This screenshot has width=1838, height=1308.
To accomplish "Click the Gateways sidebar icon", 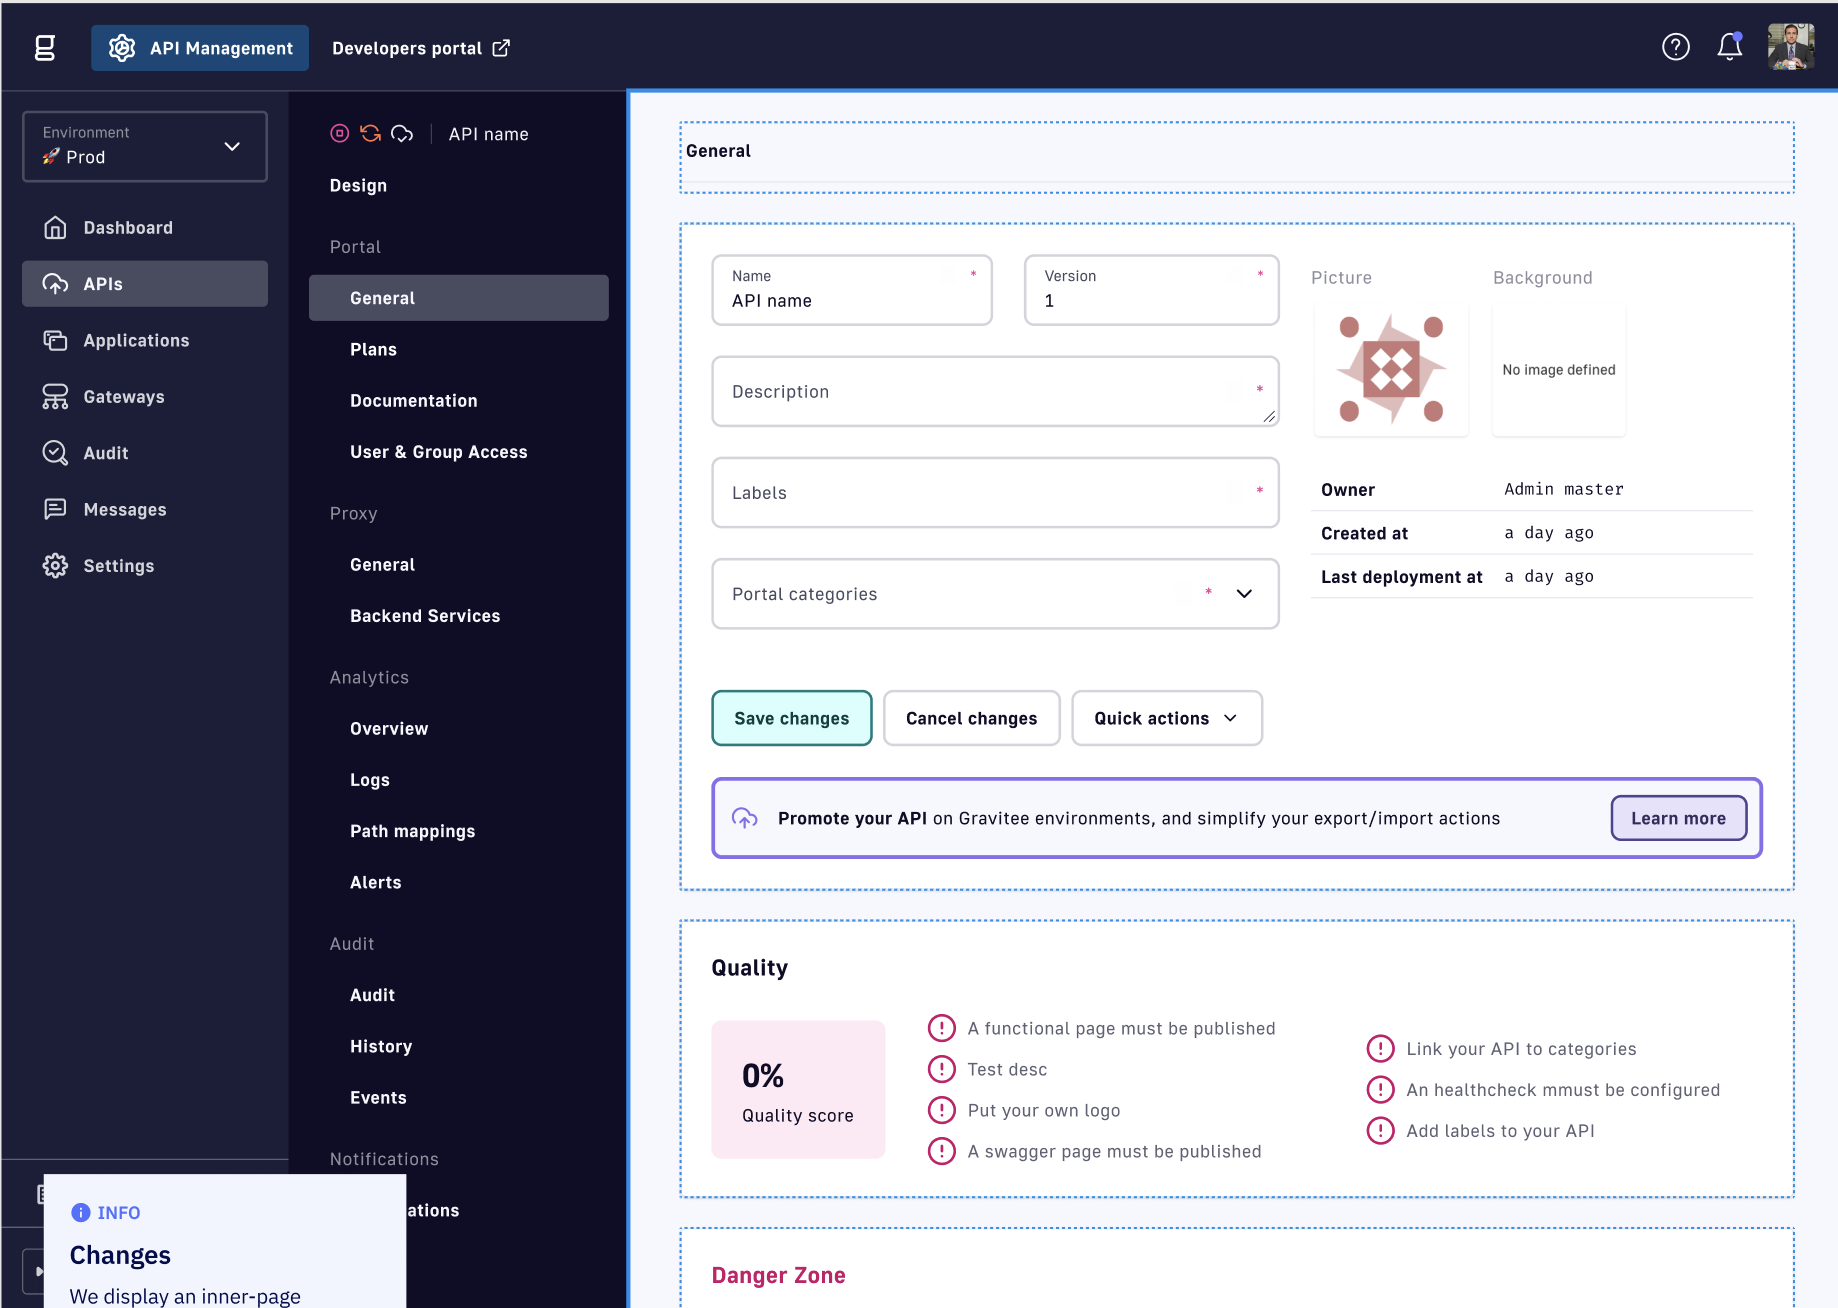I will pyautogui.click(x=55, y=396).
